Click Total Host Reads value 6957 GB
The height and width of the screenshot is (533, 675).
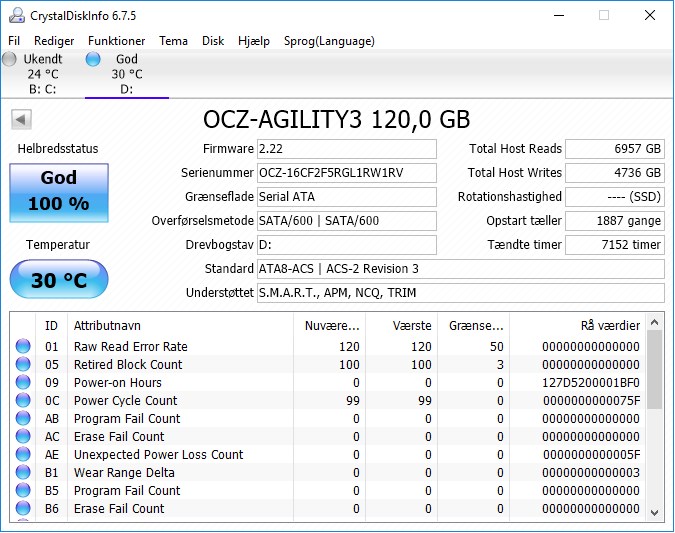pyautogui.click(x=615, y=149)
